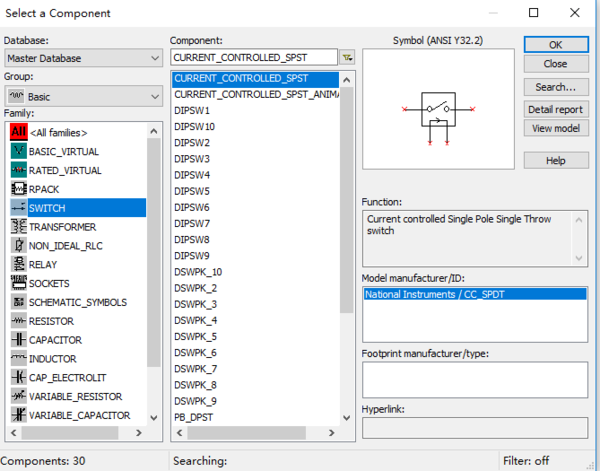The height and width of the screenshot is (471, 600).
Task: Select DSWPK_8 in component list
Action: 256,385
